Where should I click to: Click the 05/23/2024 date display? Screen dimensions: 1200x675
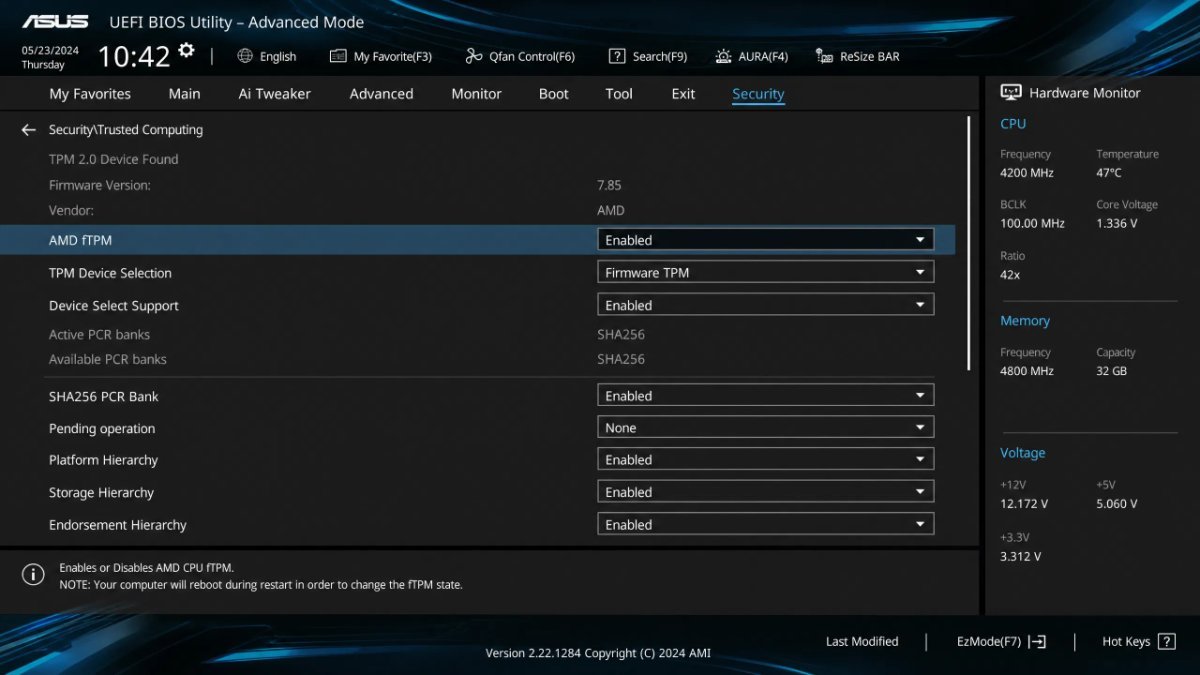point(50,49)
